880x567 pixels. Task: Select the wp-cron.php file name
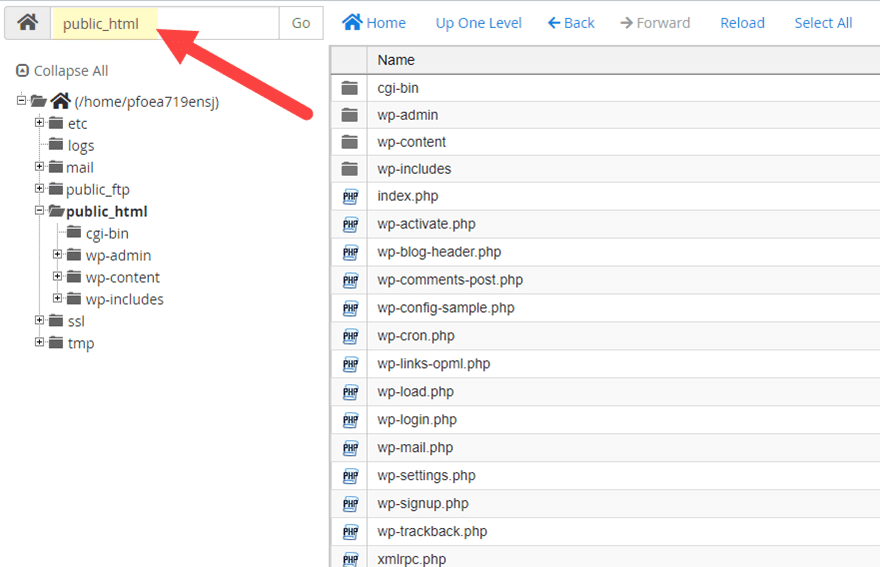416,336
